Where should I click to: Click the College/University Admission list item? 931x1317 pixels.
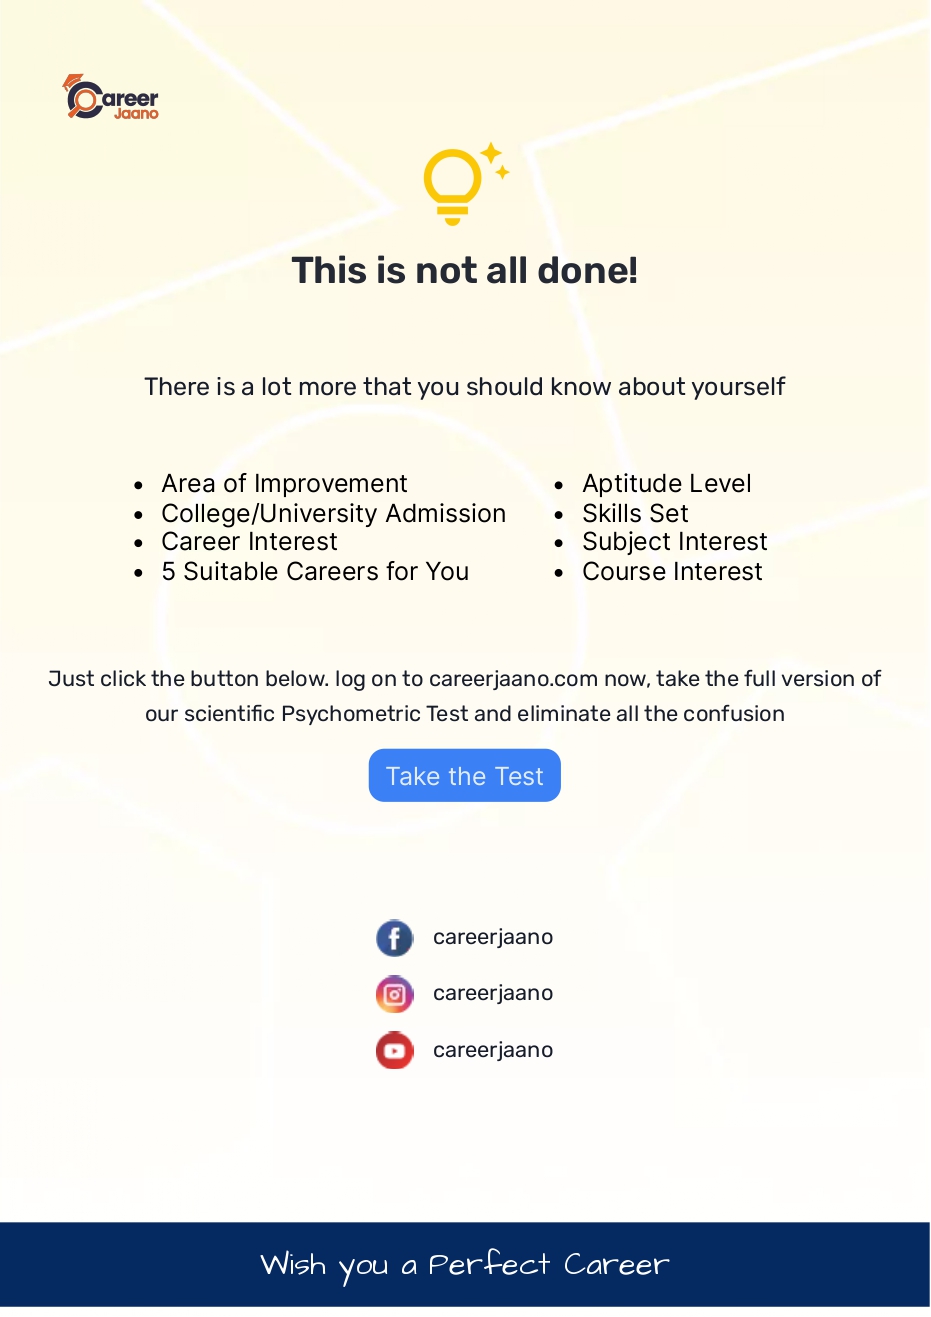point(334,513)
